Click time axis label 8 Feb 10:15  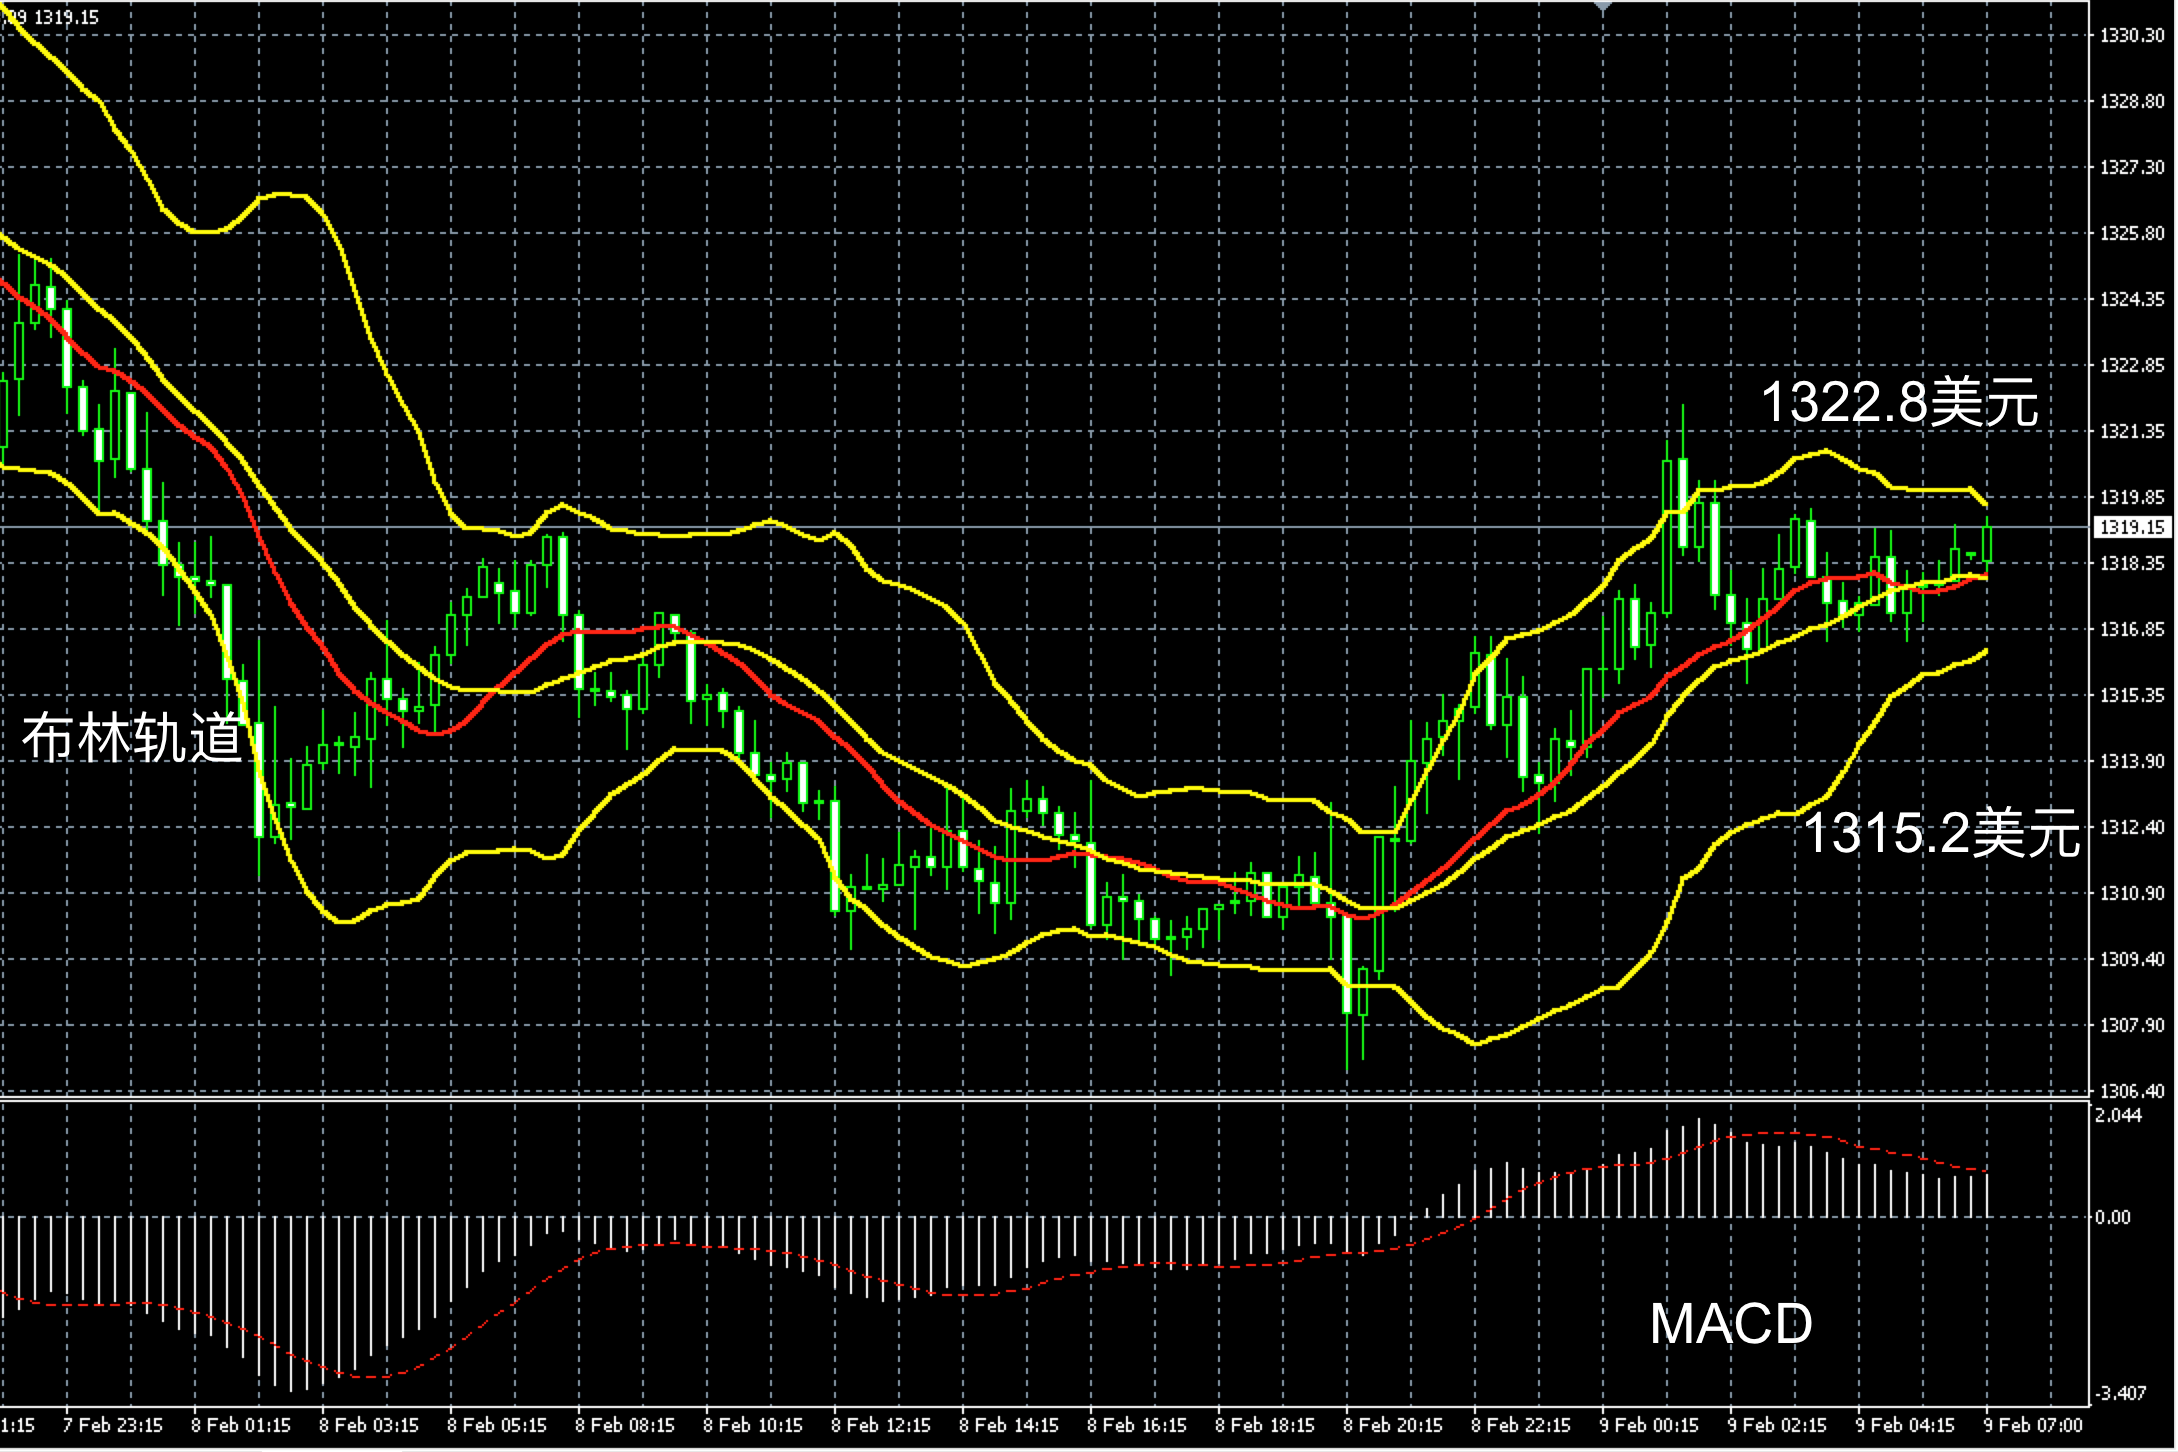point(753,1425)
